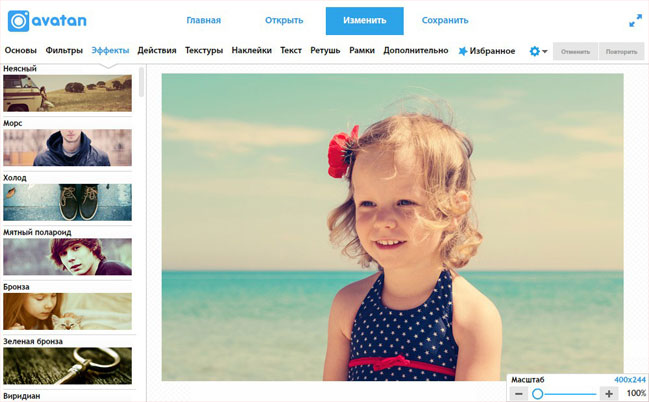Click the effects list scrollbar
The height and width of the screenshot is (402, 649).
coord(141,82)
